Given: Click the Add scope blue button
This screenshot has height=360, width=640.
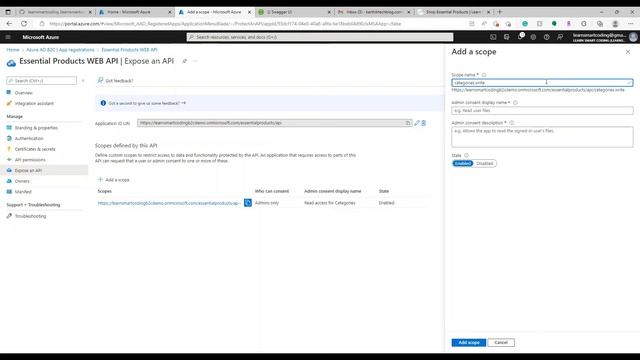Looking at the screenshot, I should (x=469, y=342).
